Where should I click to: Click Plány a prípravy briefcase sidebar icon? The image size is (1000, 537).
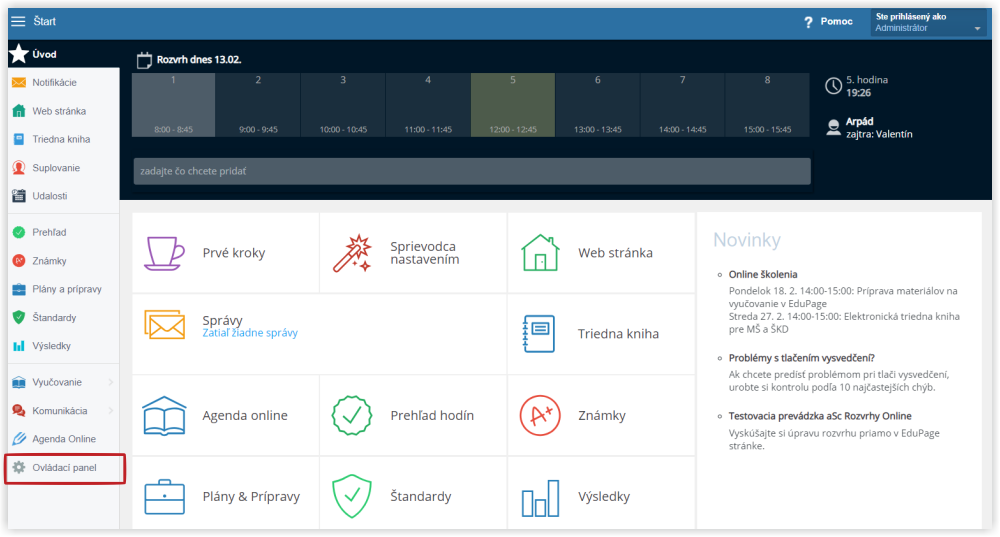19,289
